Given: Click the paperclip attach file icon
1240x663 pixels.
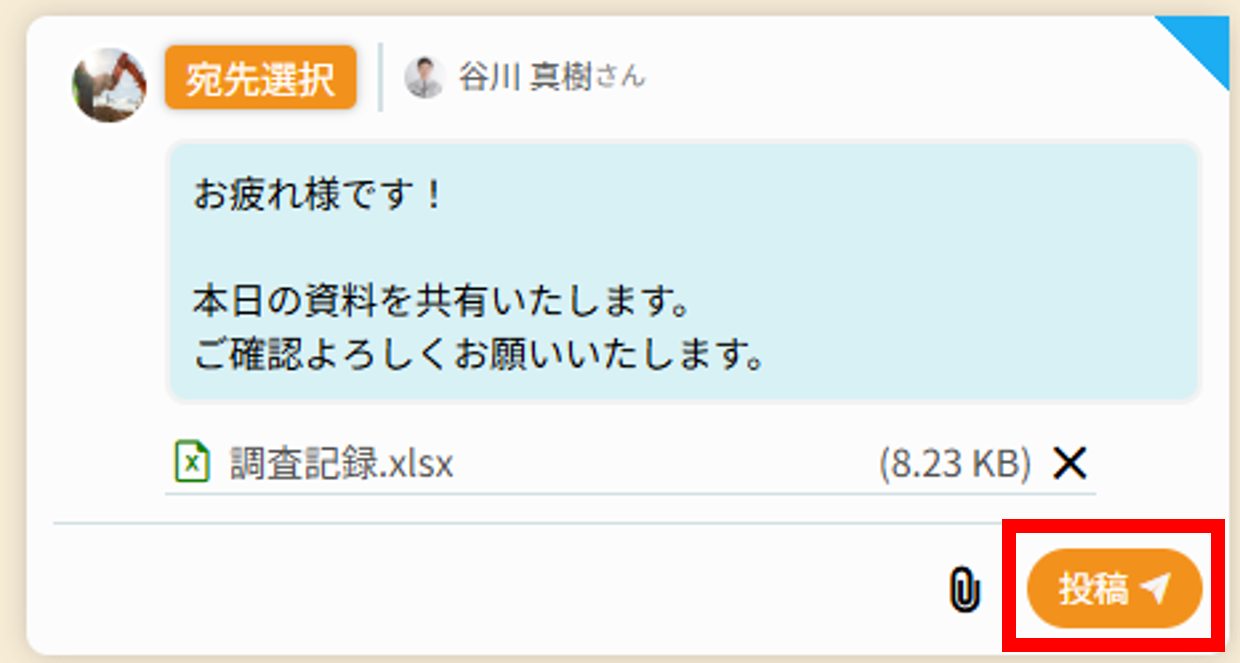Looking at the screenshot, I should coord(963,590).
